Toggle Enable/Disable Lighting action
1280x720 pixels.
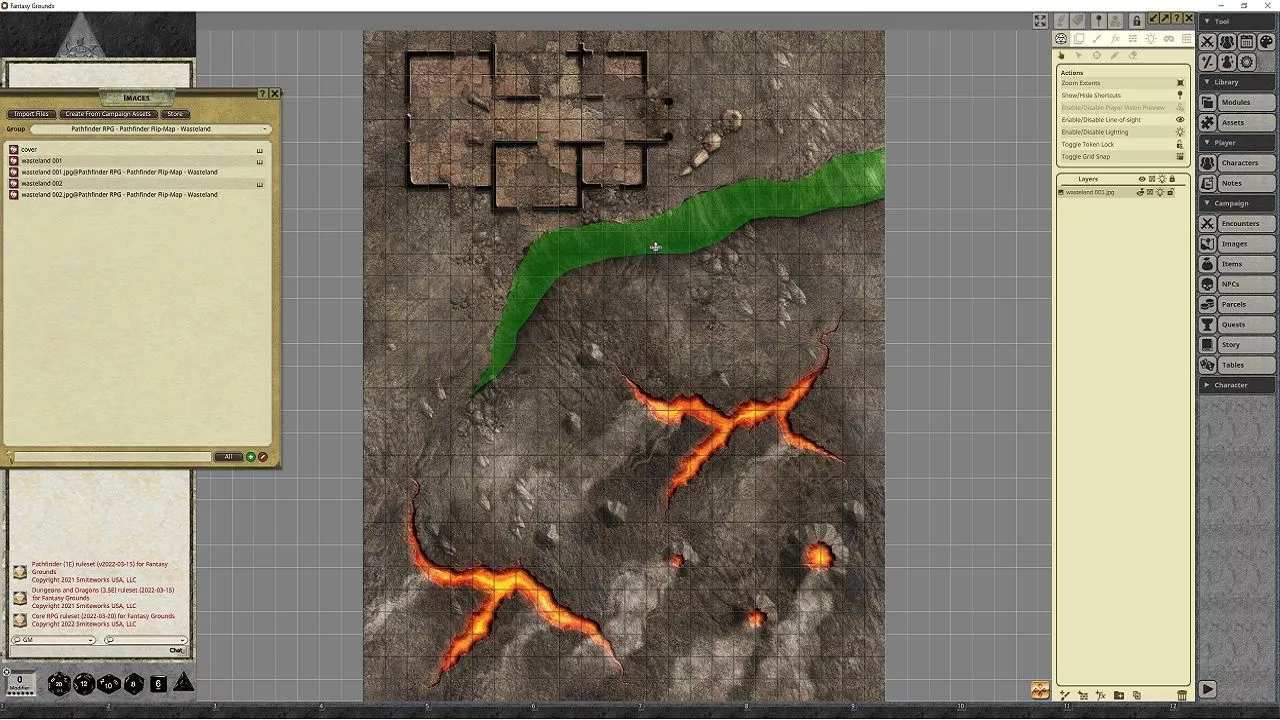tap(1124, 132)
